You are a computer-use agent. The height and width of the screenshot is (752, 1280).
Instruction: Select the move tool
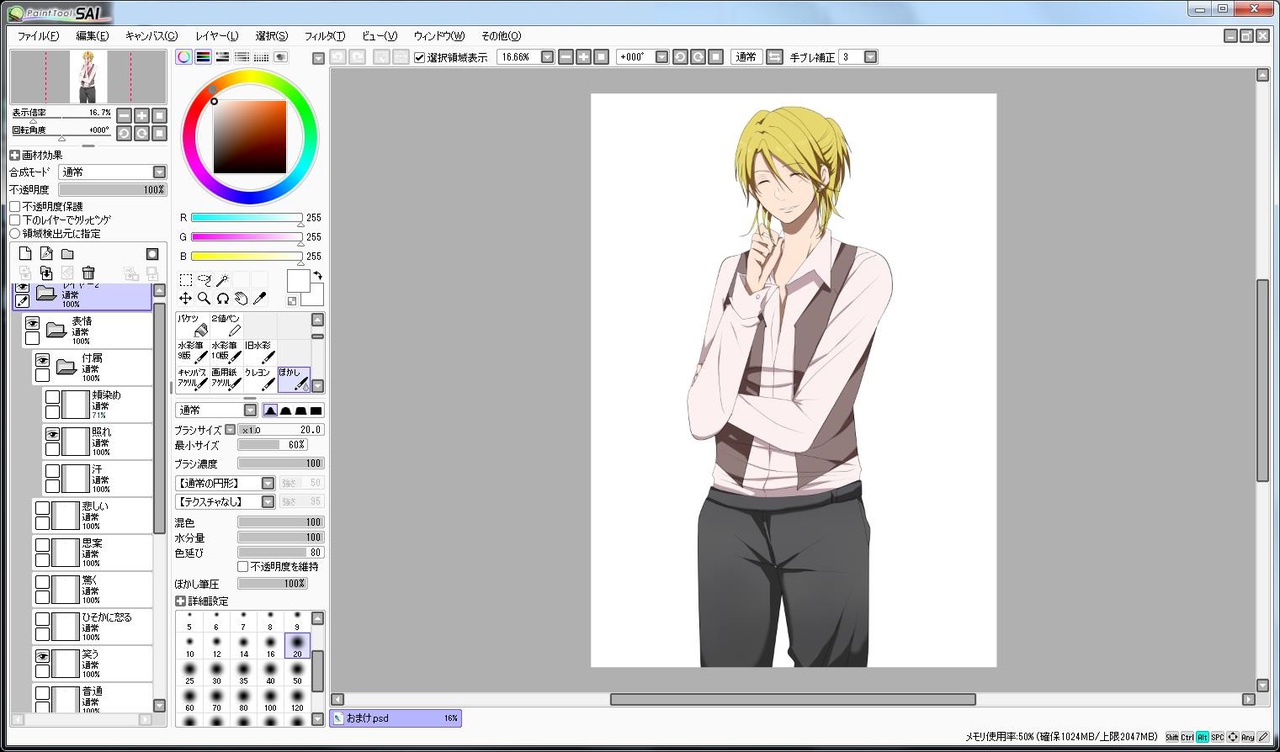pos(186,298)
